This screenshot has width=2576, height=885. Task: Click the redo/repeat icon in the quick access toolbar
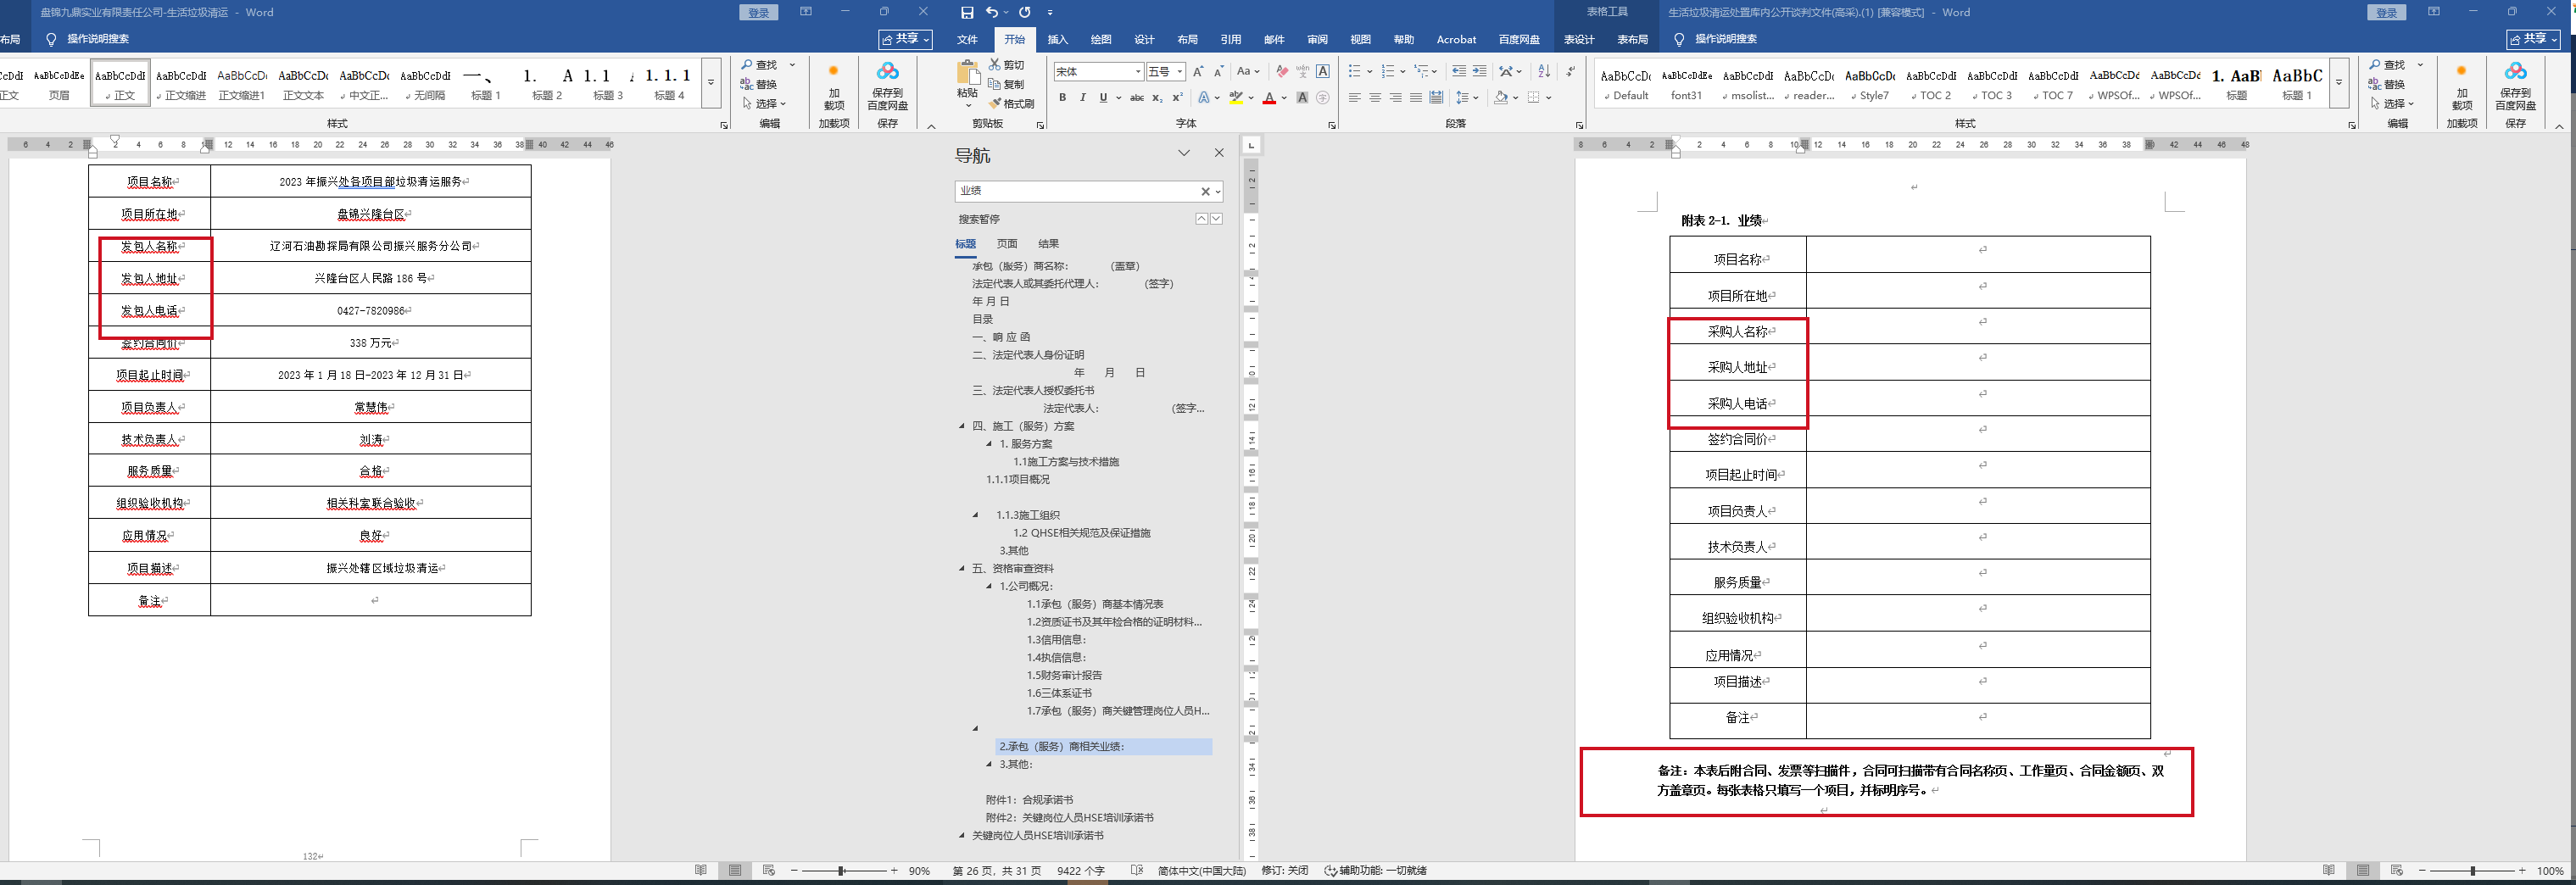tap(1025, 13)
